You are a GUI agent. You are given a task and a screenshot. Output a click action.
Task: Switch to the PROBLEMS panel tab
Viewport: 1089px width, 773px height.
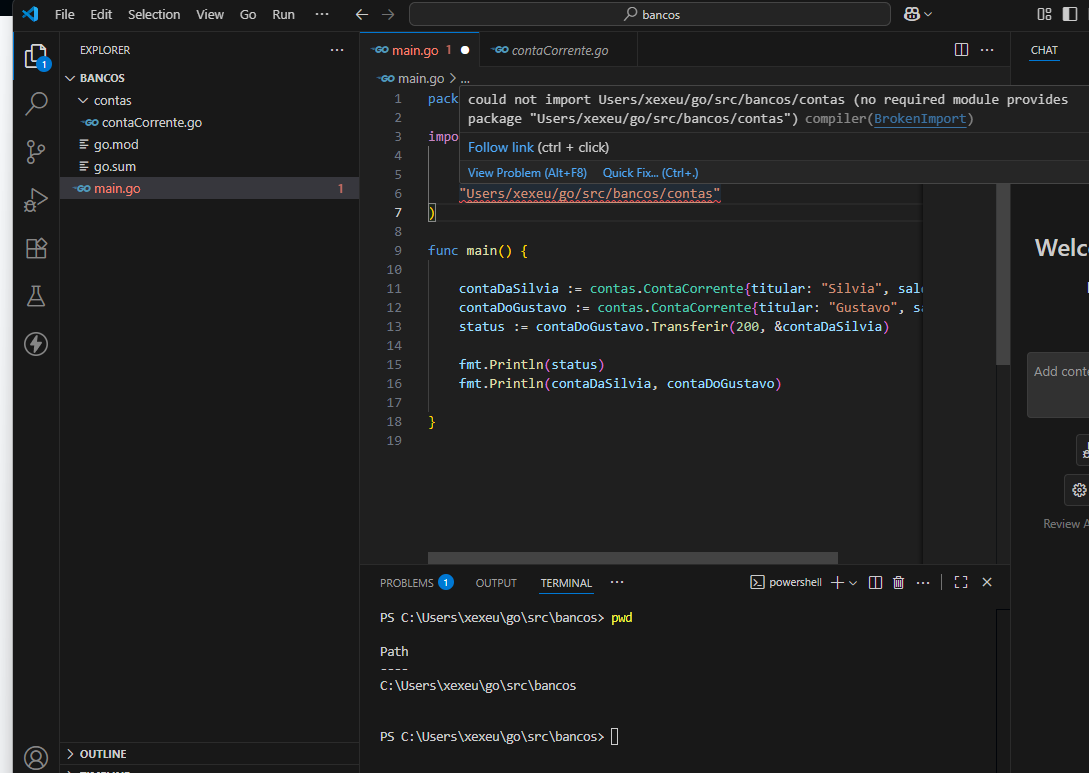point(416,583)
